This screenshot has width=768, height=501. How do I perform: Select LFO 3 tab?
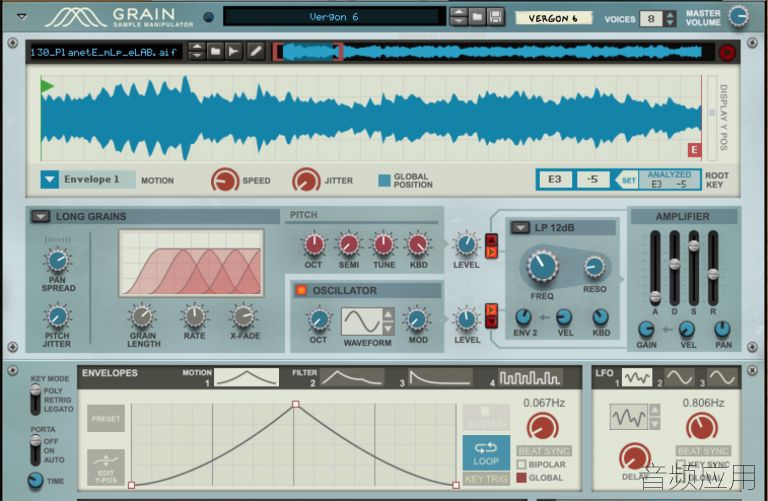click(x=722, y=378)
